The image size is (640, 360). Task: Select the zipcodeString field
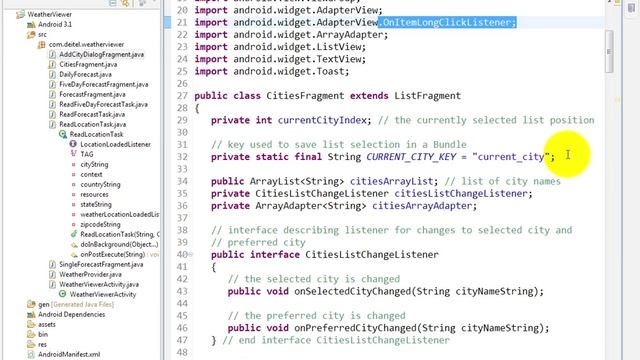(100, 224)
